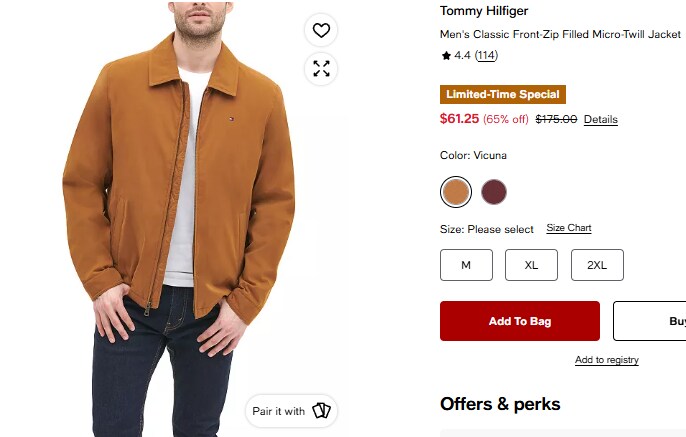Image resolution: width=686 pixels, height=437 pixels.
Task: Open fullscreen image expand icon
Action: coord(321,69)
